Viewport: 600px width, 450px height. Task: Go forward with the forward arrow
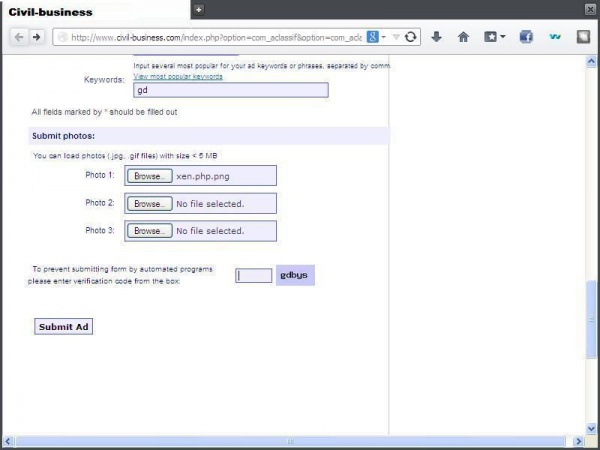[37, 37]
